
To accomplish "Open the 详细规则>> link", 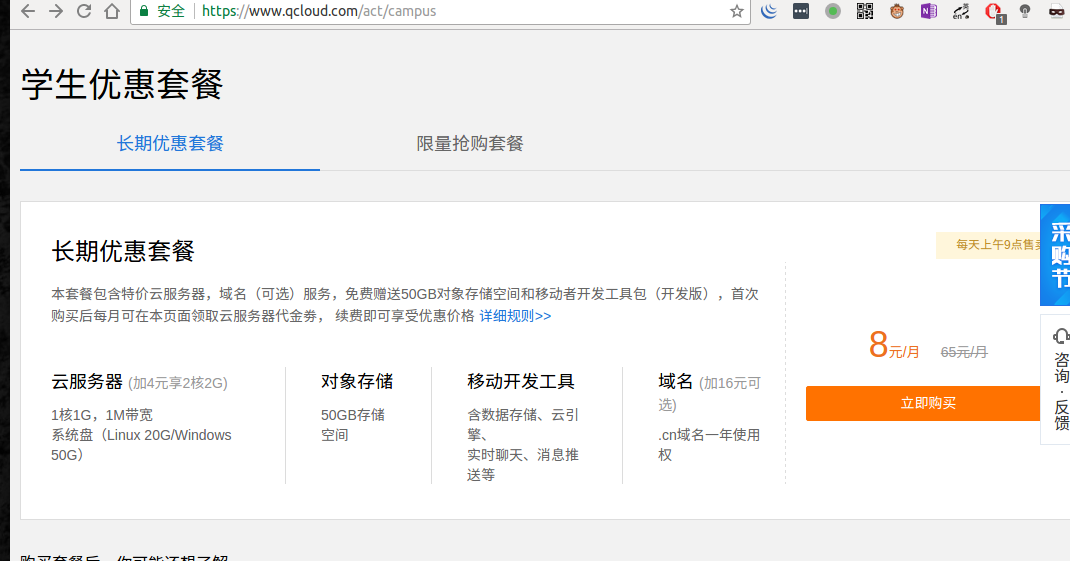I will point(515,316).
